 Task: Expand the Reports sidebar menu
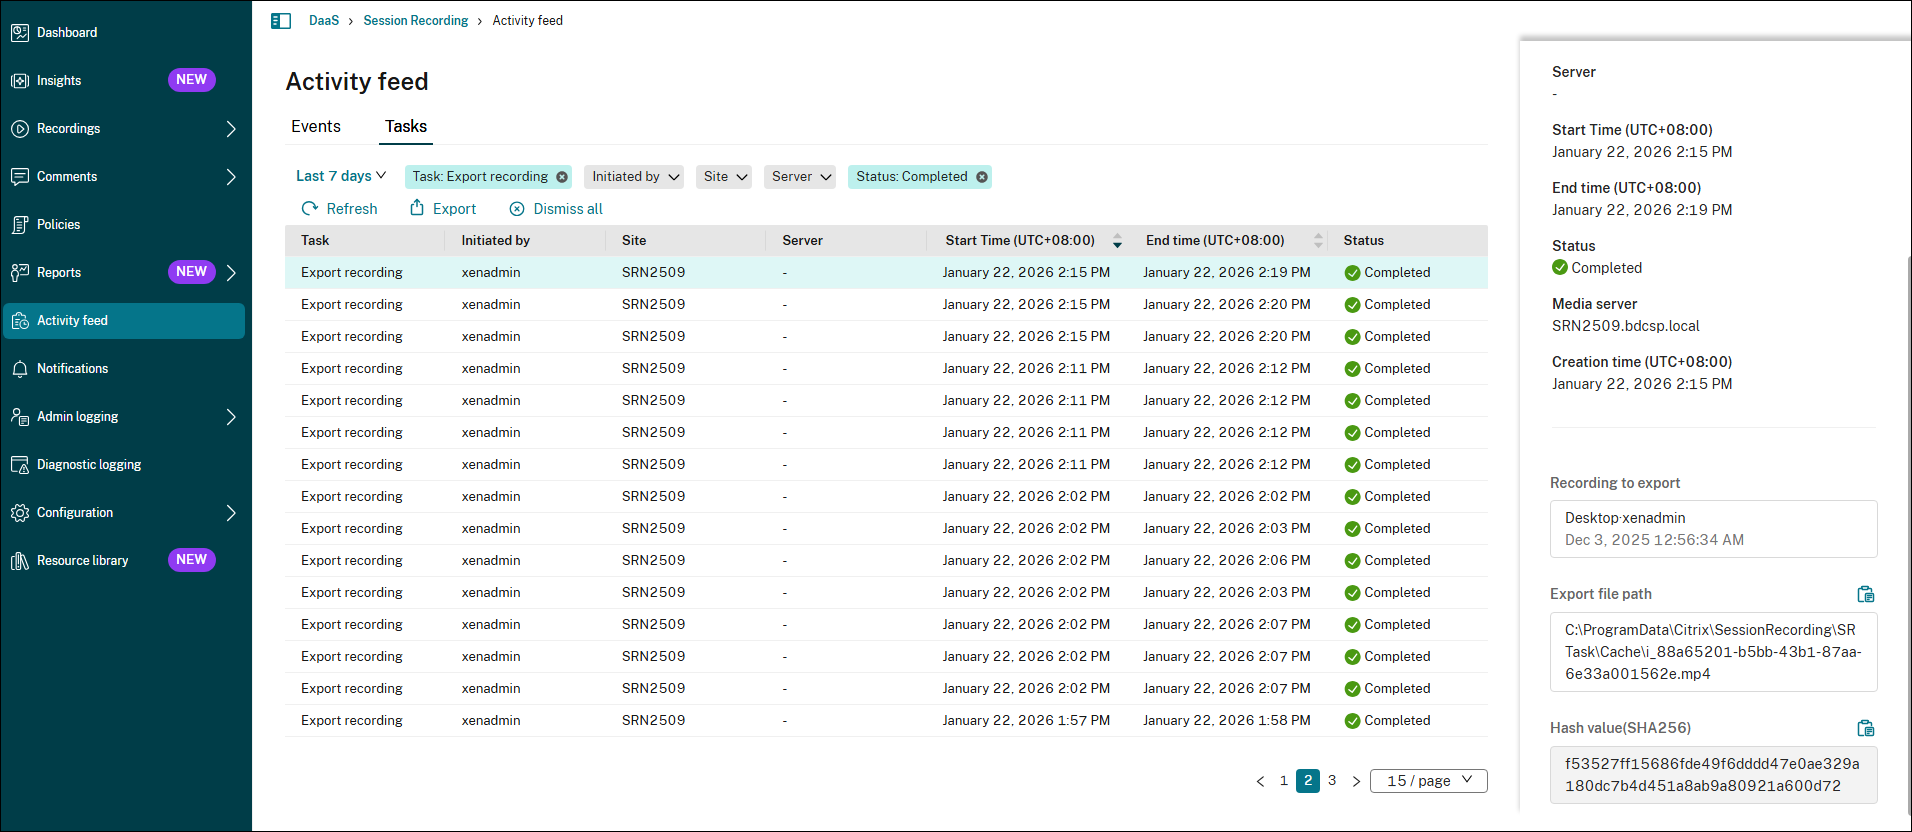[231, 273]
